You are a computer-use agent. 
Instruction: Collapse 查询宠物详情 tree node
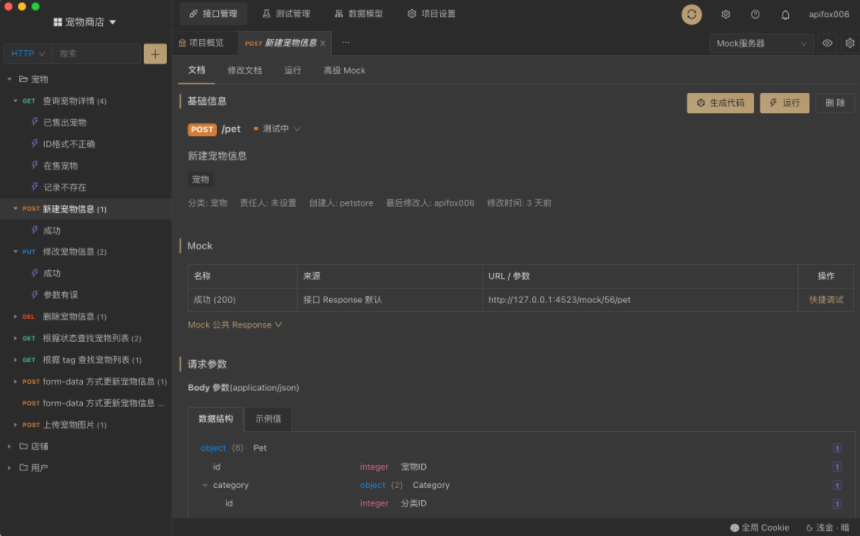[x=15, y=100]
